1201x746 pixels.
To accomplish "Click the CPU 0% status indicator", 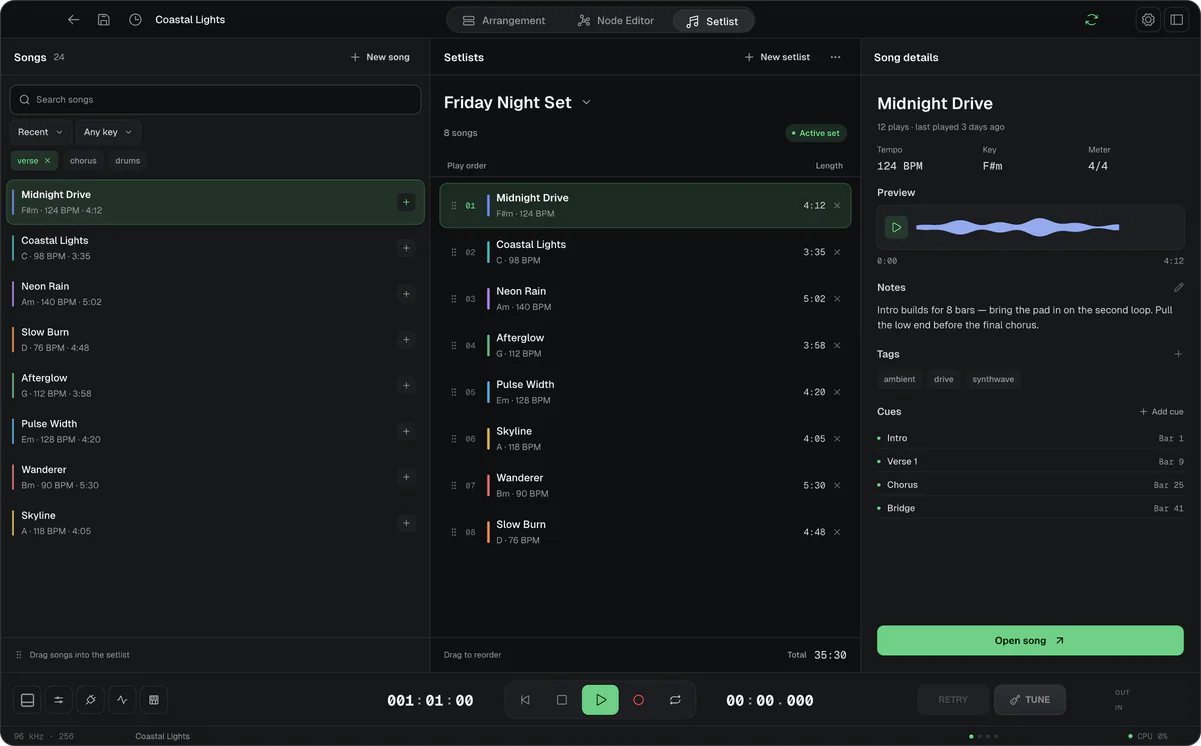I will 1148,736.
